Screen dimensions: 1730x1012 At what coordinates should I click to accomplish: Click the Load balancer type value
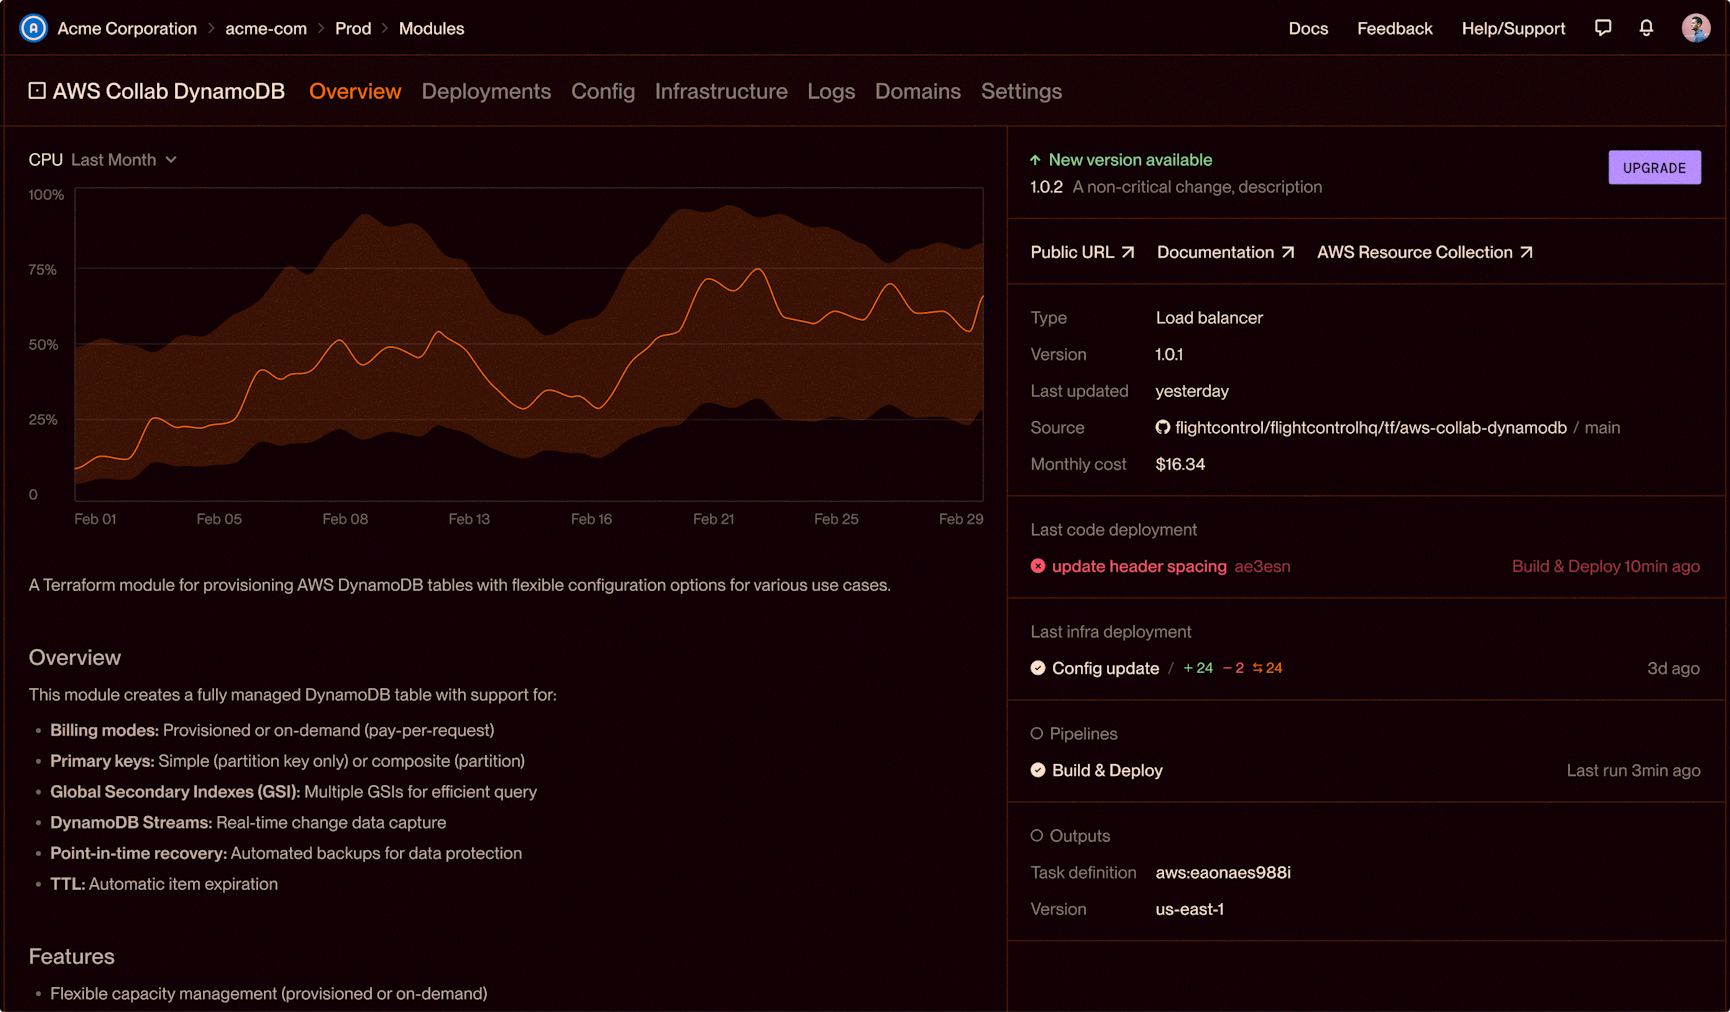tap(1209, 318)
